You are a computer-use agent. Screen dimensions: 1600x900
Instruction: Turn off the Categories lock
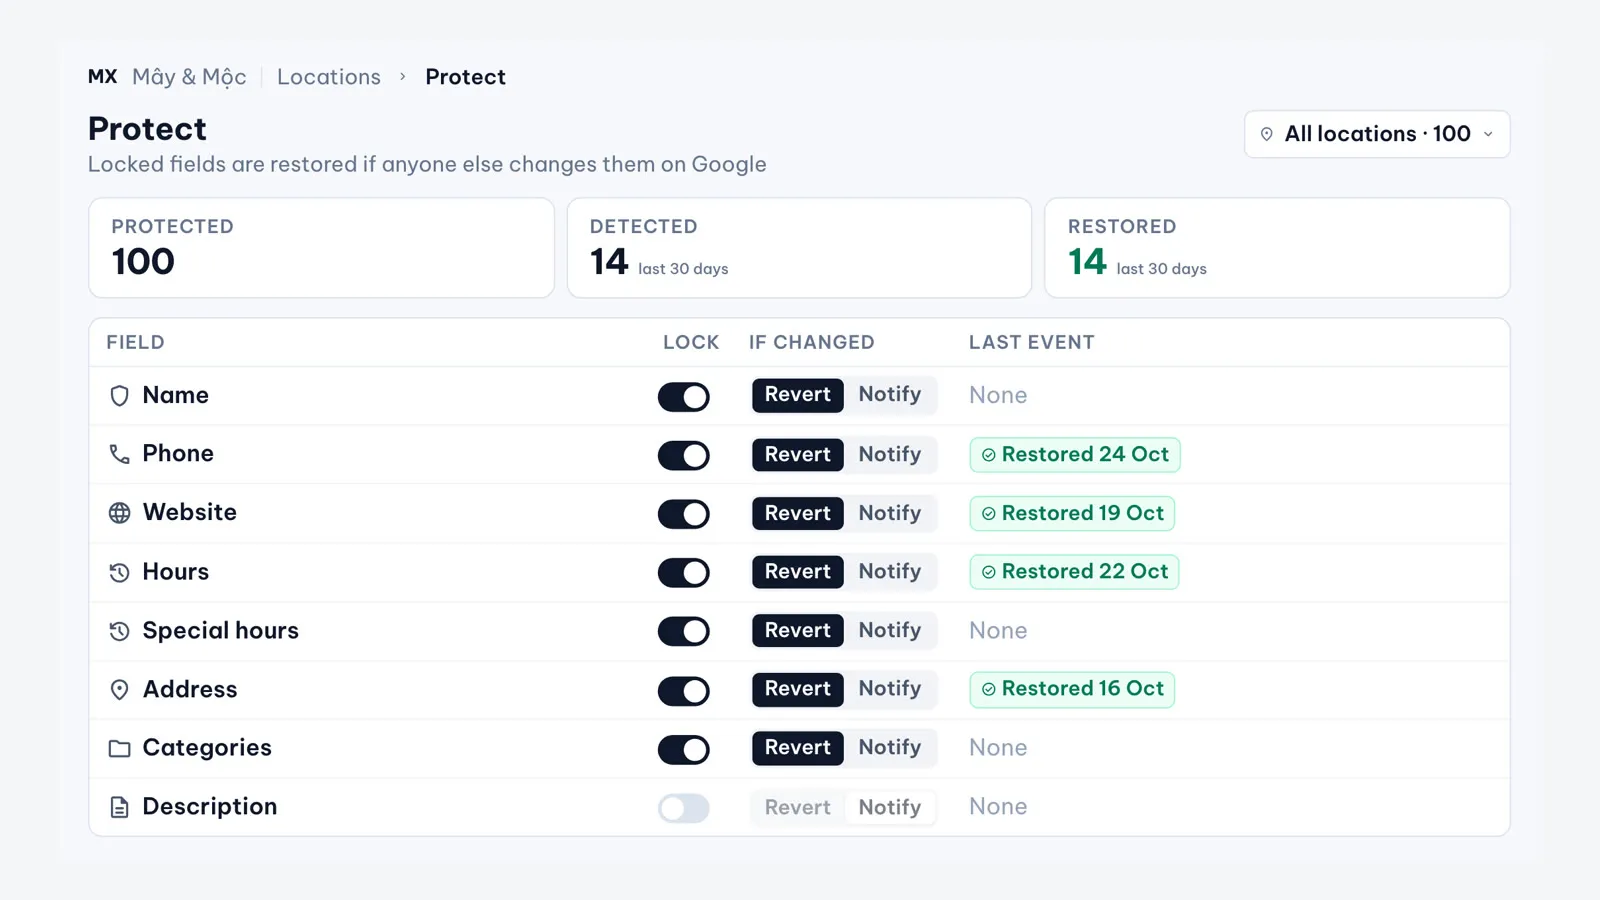684,749
